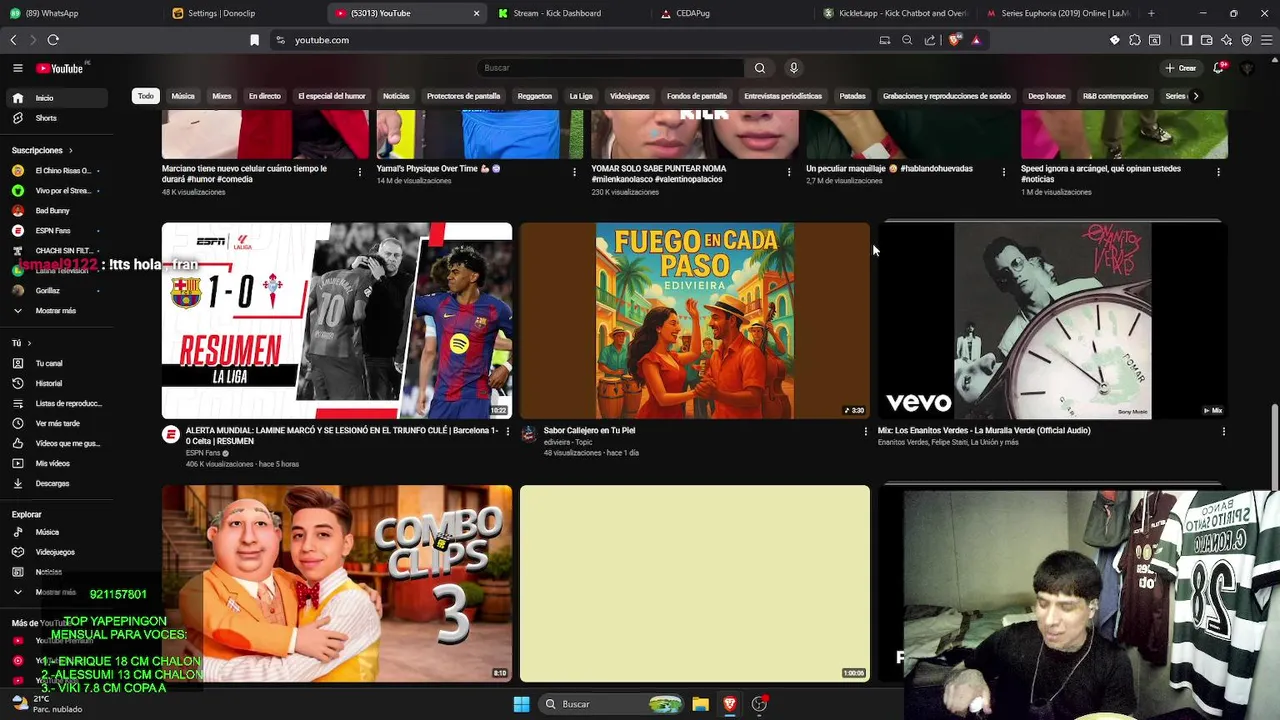Open options menu for Sabor Callejero video
The height and width of the screenshot is (720, 1280).
(x=866, y=431)
